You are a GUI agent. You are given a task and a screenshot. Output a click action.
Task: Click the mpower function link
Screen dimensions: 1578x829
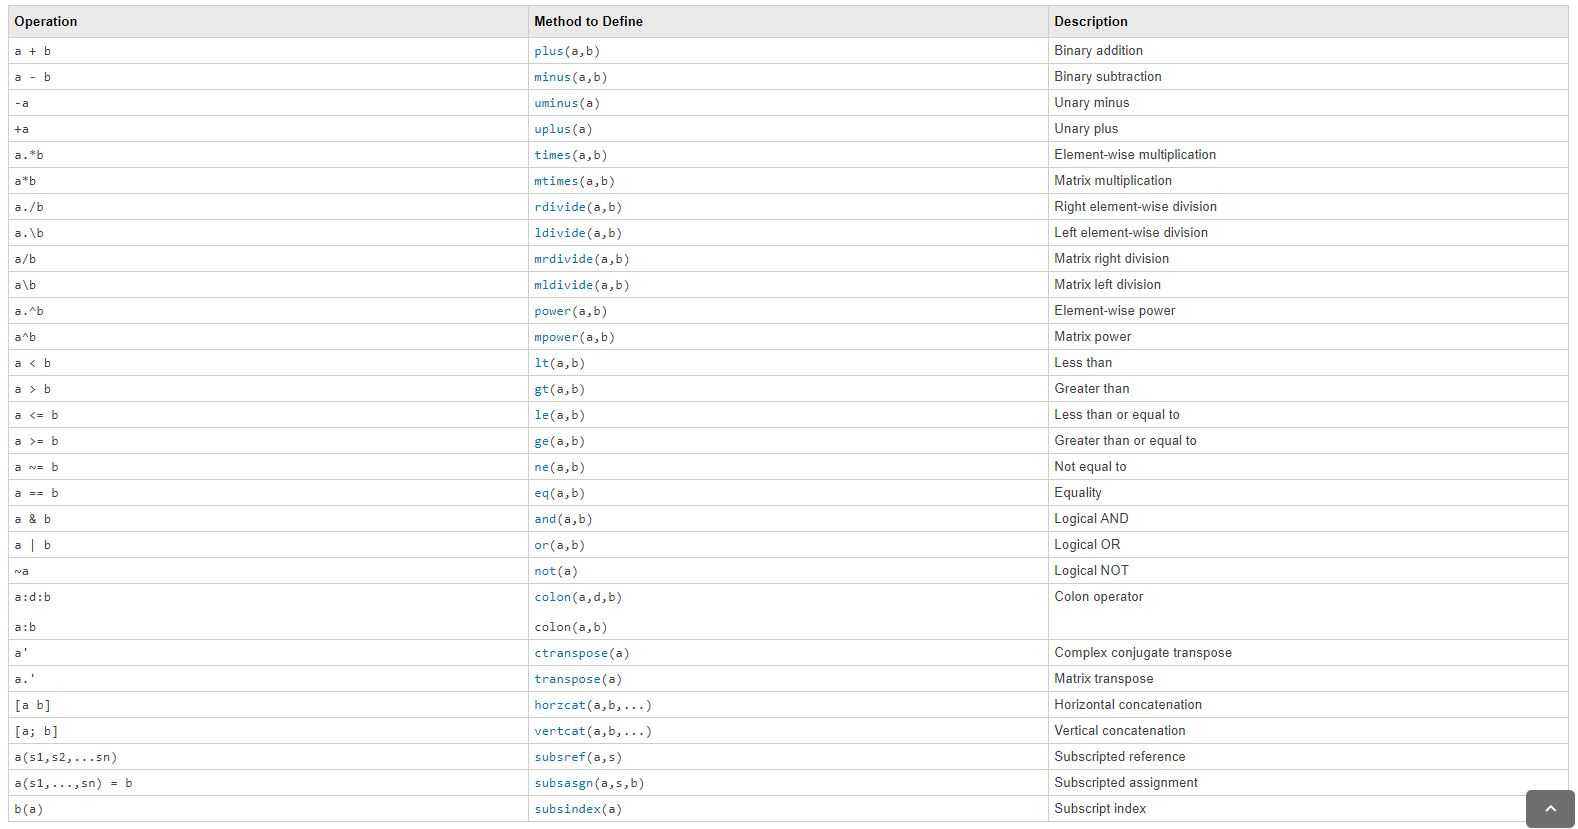coord(556,337)
